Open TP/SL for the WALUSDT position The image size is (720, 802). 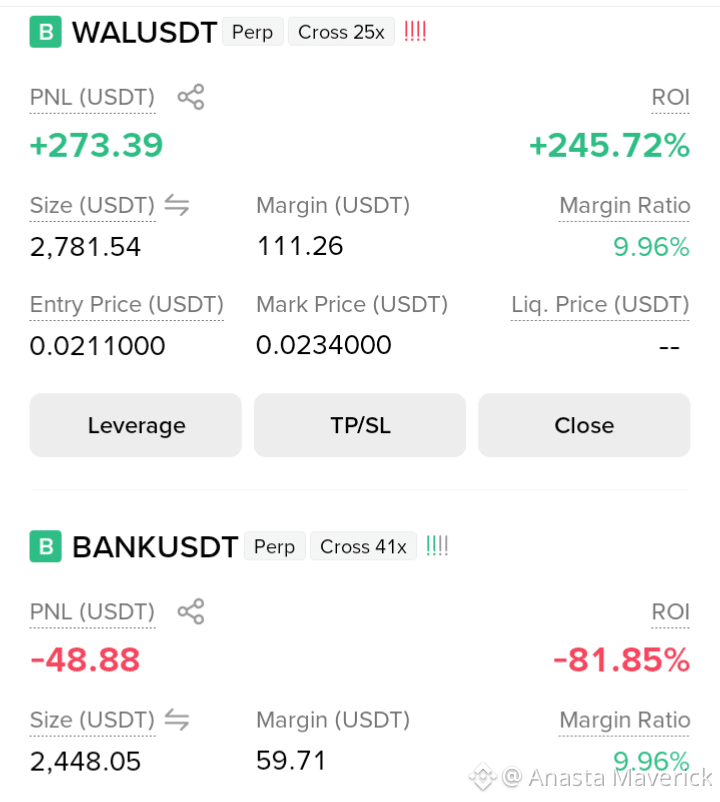click(360, 425)
